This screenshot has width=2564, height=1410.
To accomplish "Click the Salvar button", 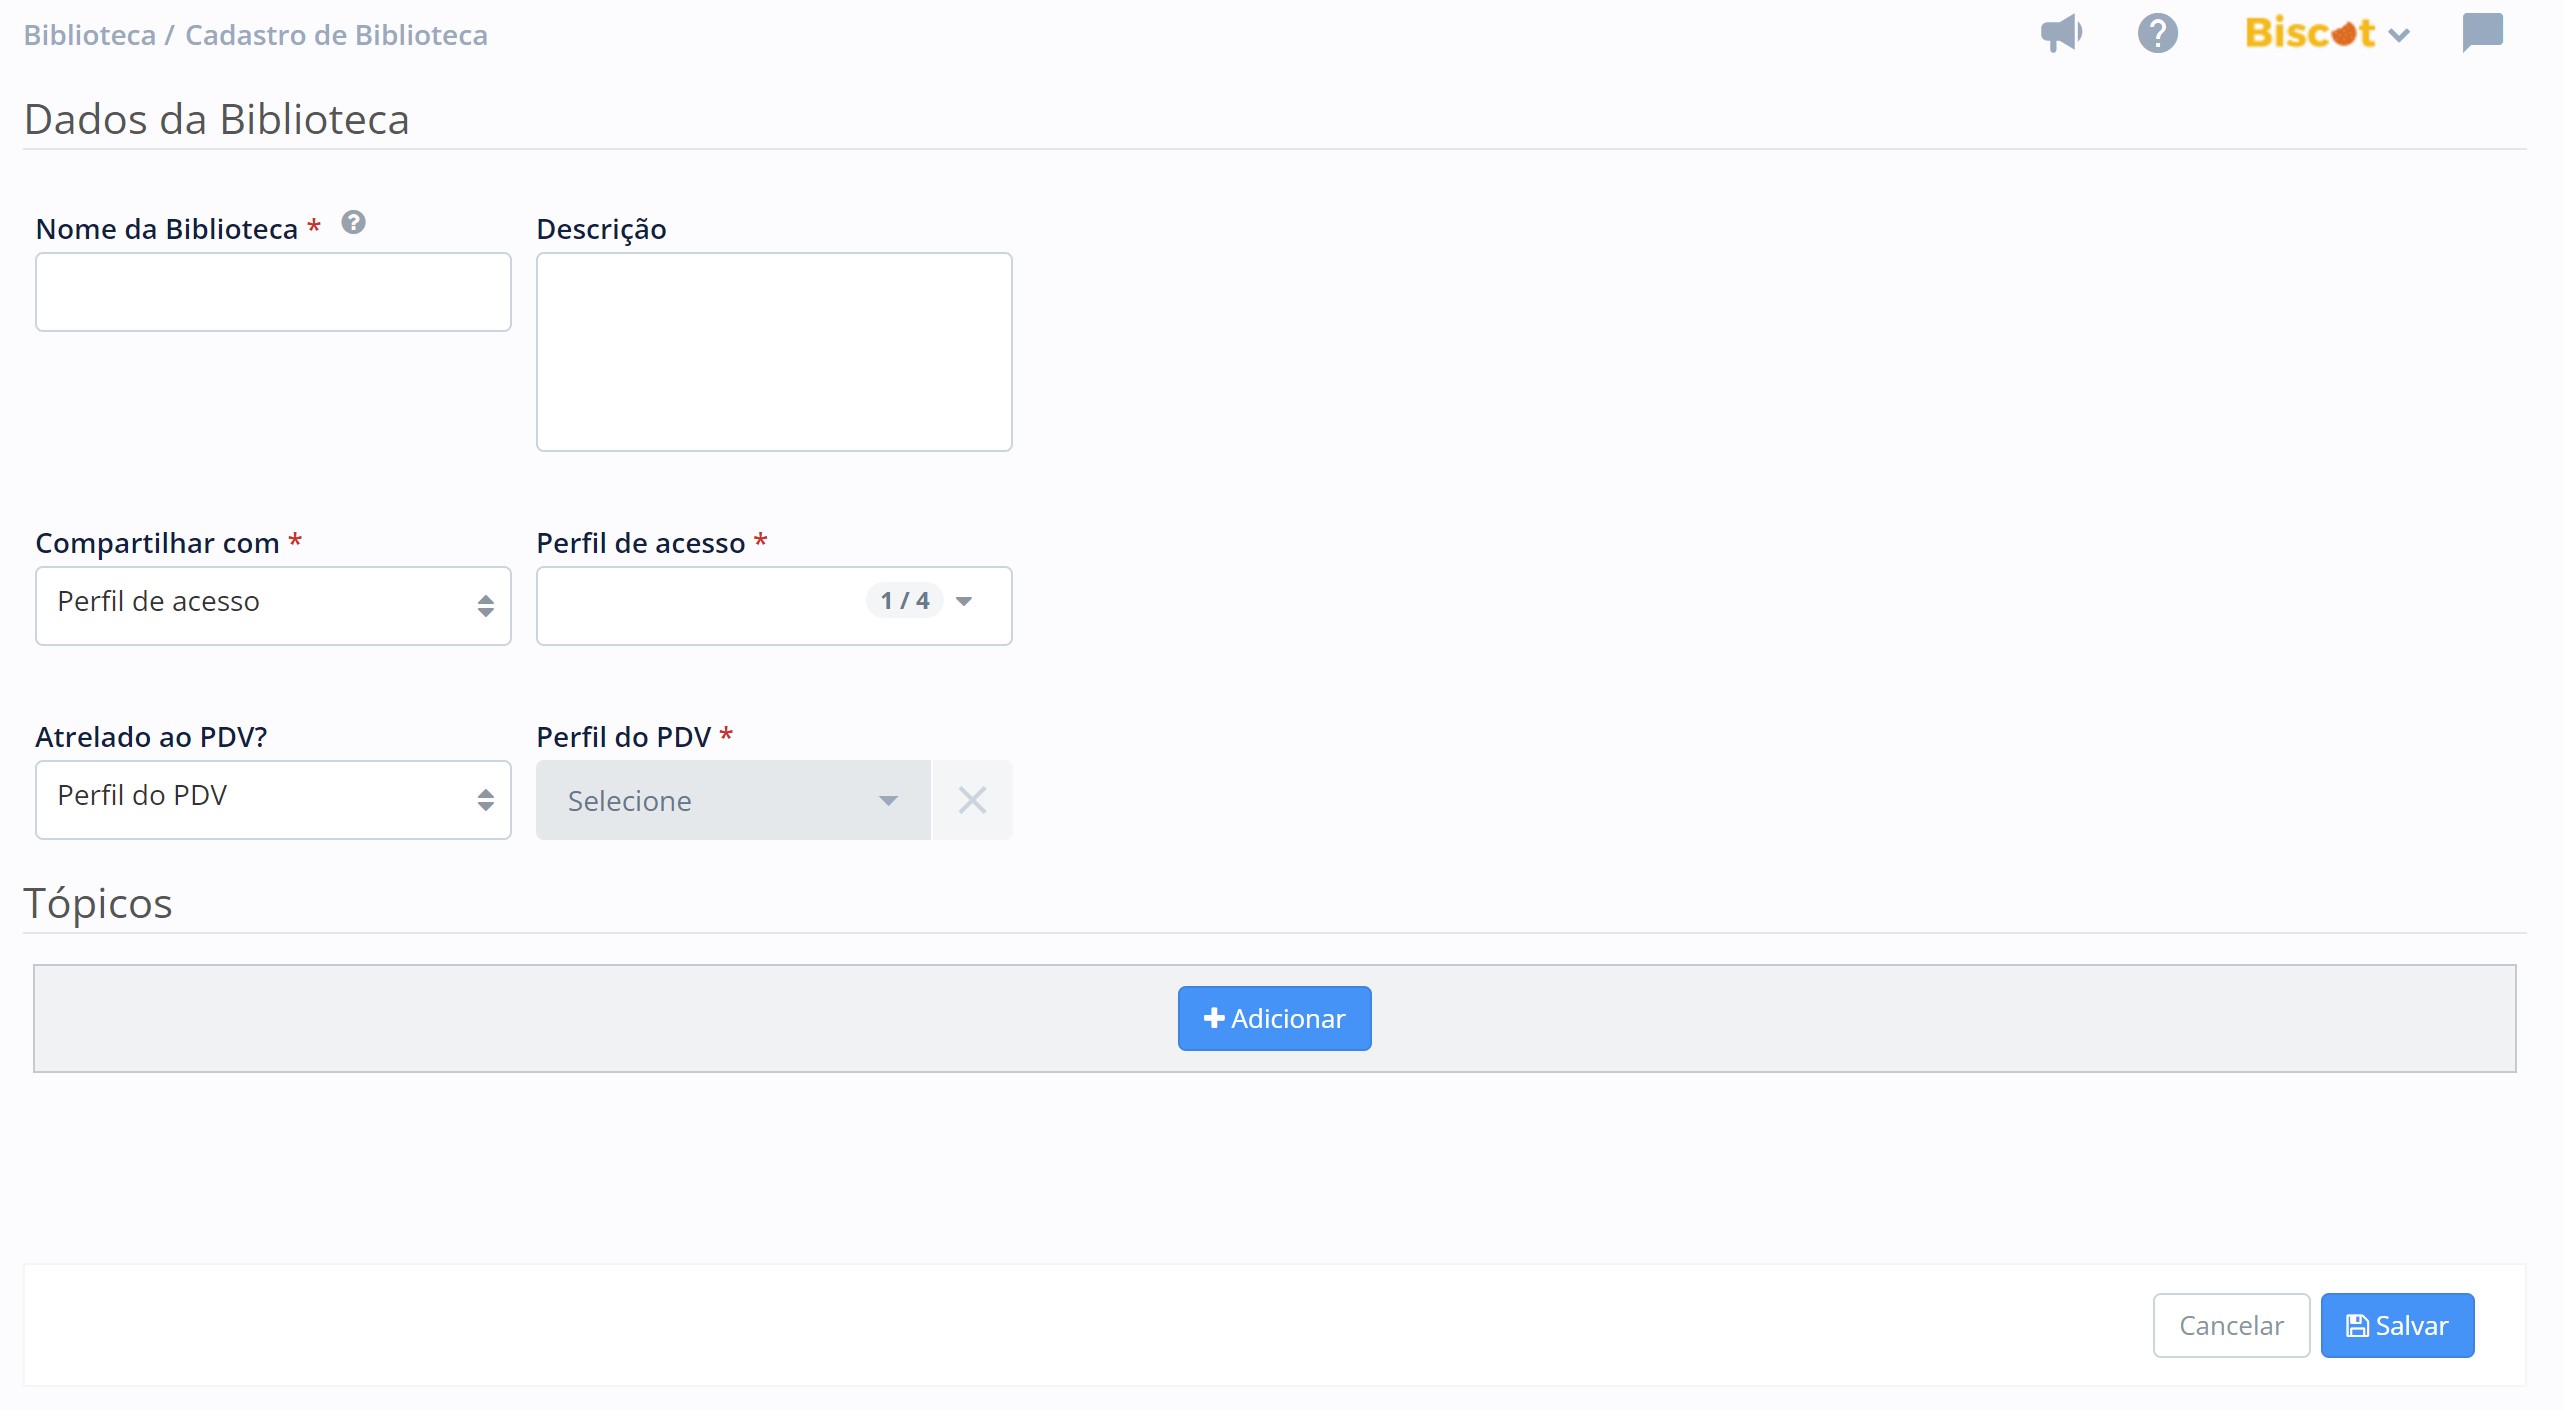I will [x=2396, y=1325].
